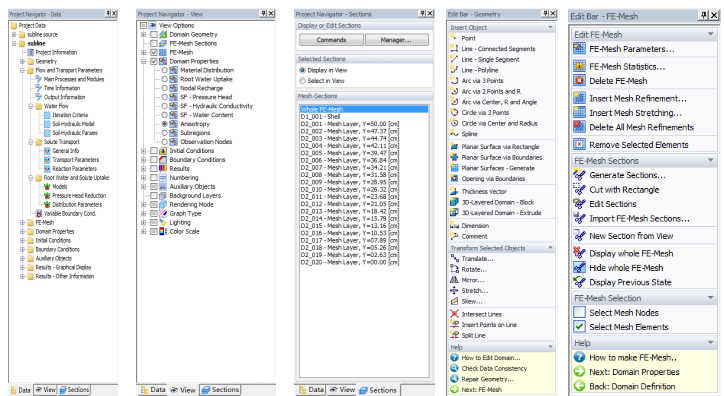Toggle Boundary Conditions checkbox
Screen dimensions: 724x396
(154, 160)
